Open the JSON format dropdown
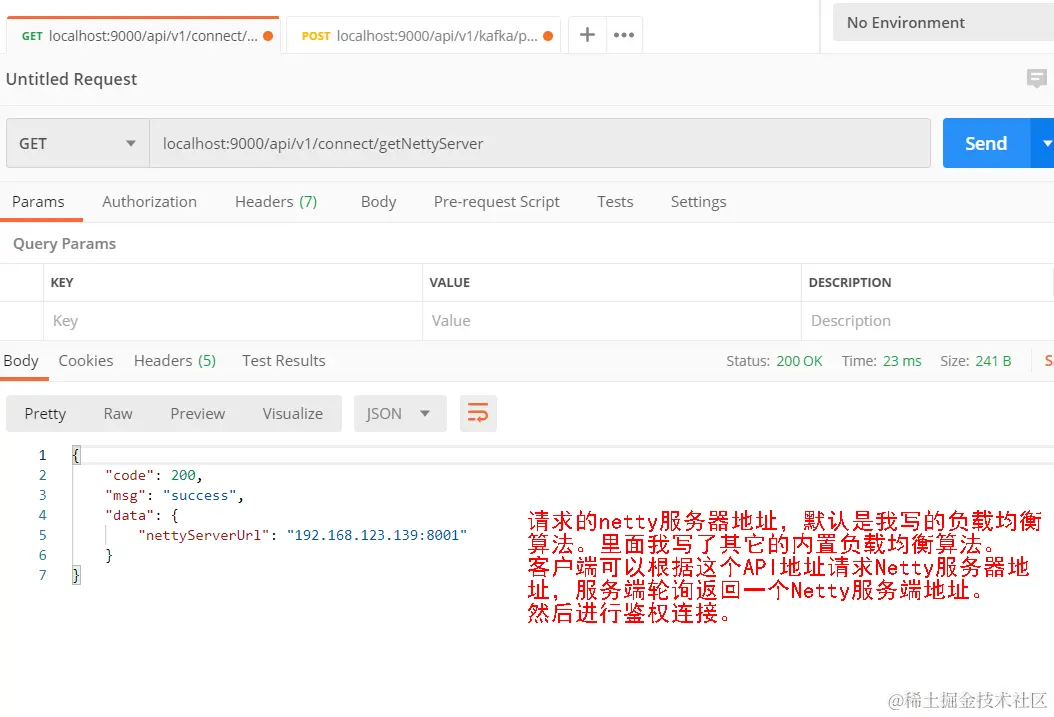Image resolution: width=1054 pixels, height=717 pixels. [400, 413]
